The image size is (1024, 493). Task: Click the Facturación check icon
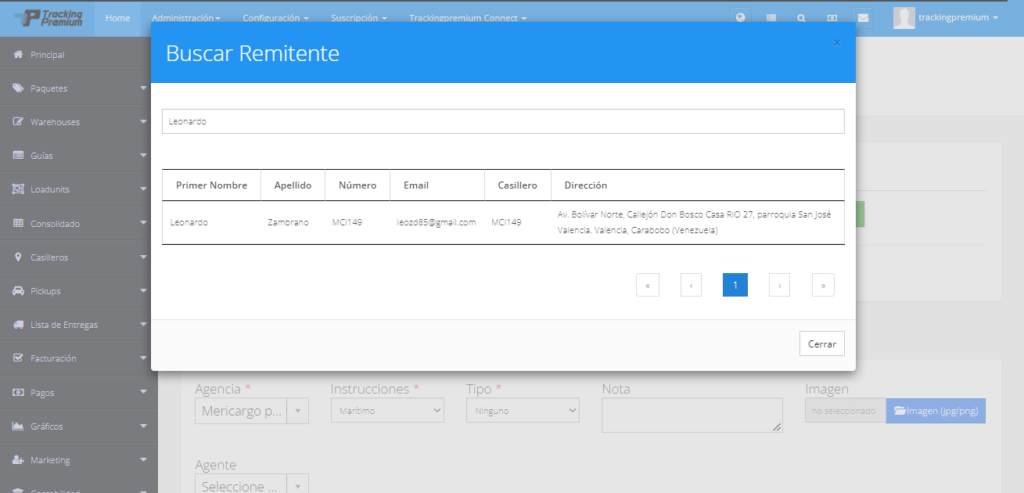(x=18, y=358)
